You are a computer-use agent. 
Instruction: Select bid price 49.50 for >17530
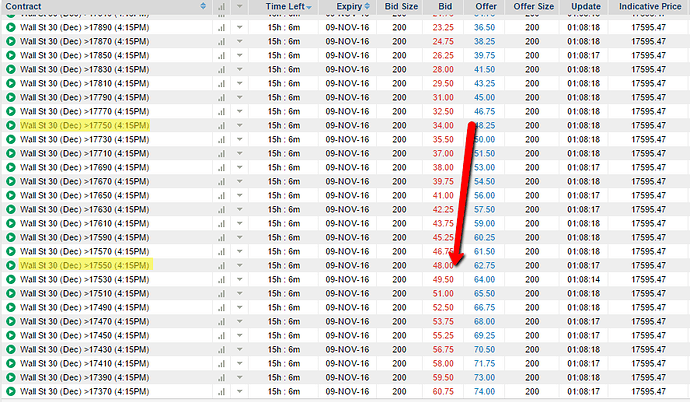pyautogui.click(x=443, y=279)
